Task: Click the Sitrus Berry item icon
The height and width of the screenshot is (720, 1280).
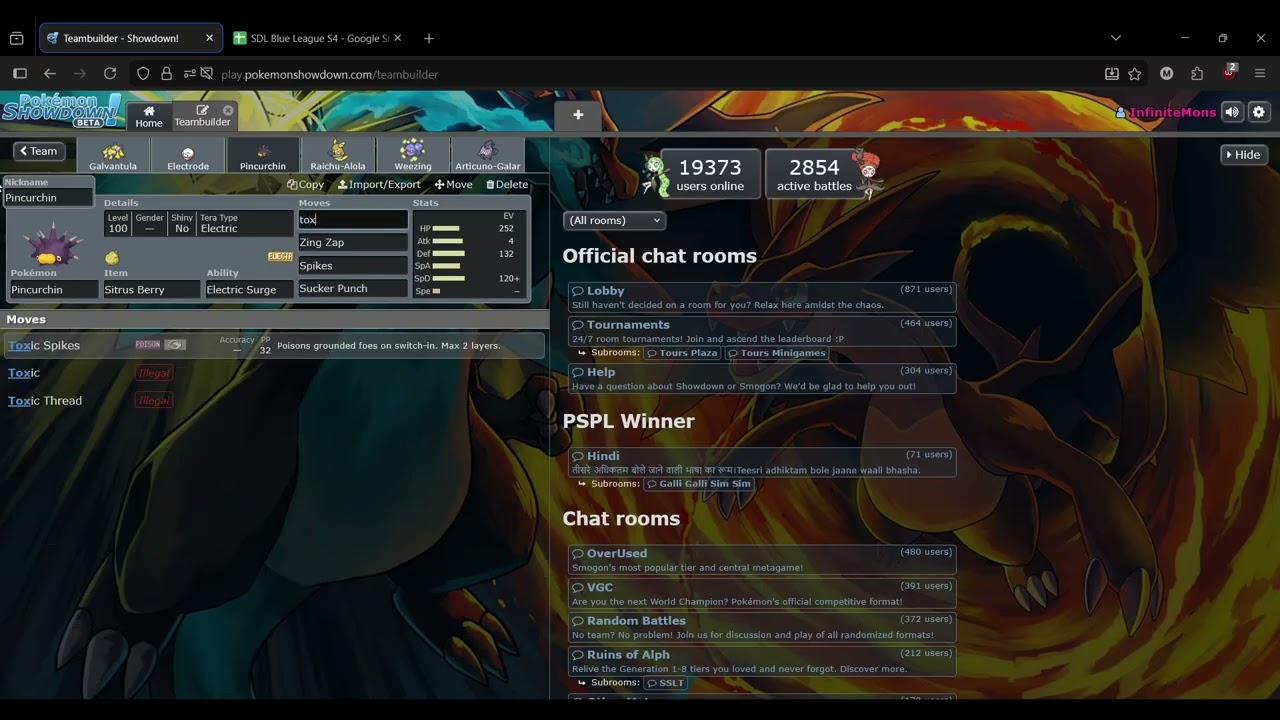Action: coord(112,258)
